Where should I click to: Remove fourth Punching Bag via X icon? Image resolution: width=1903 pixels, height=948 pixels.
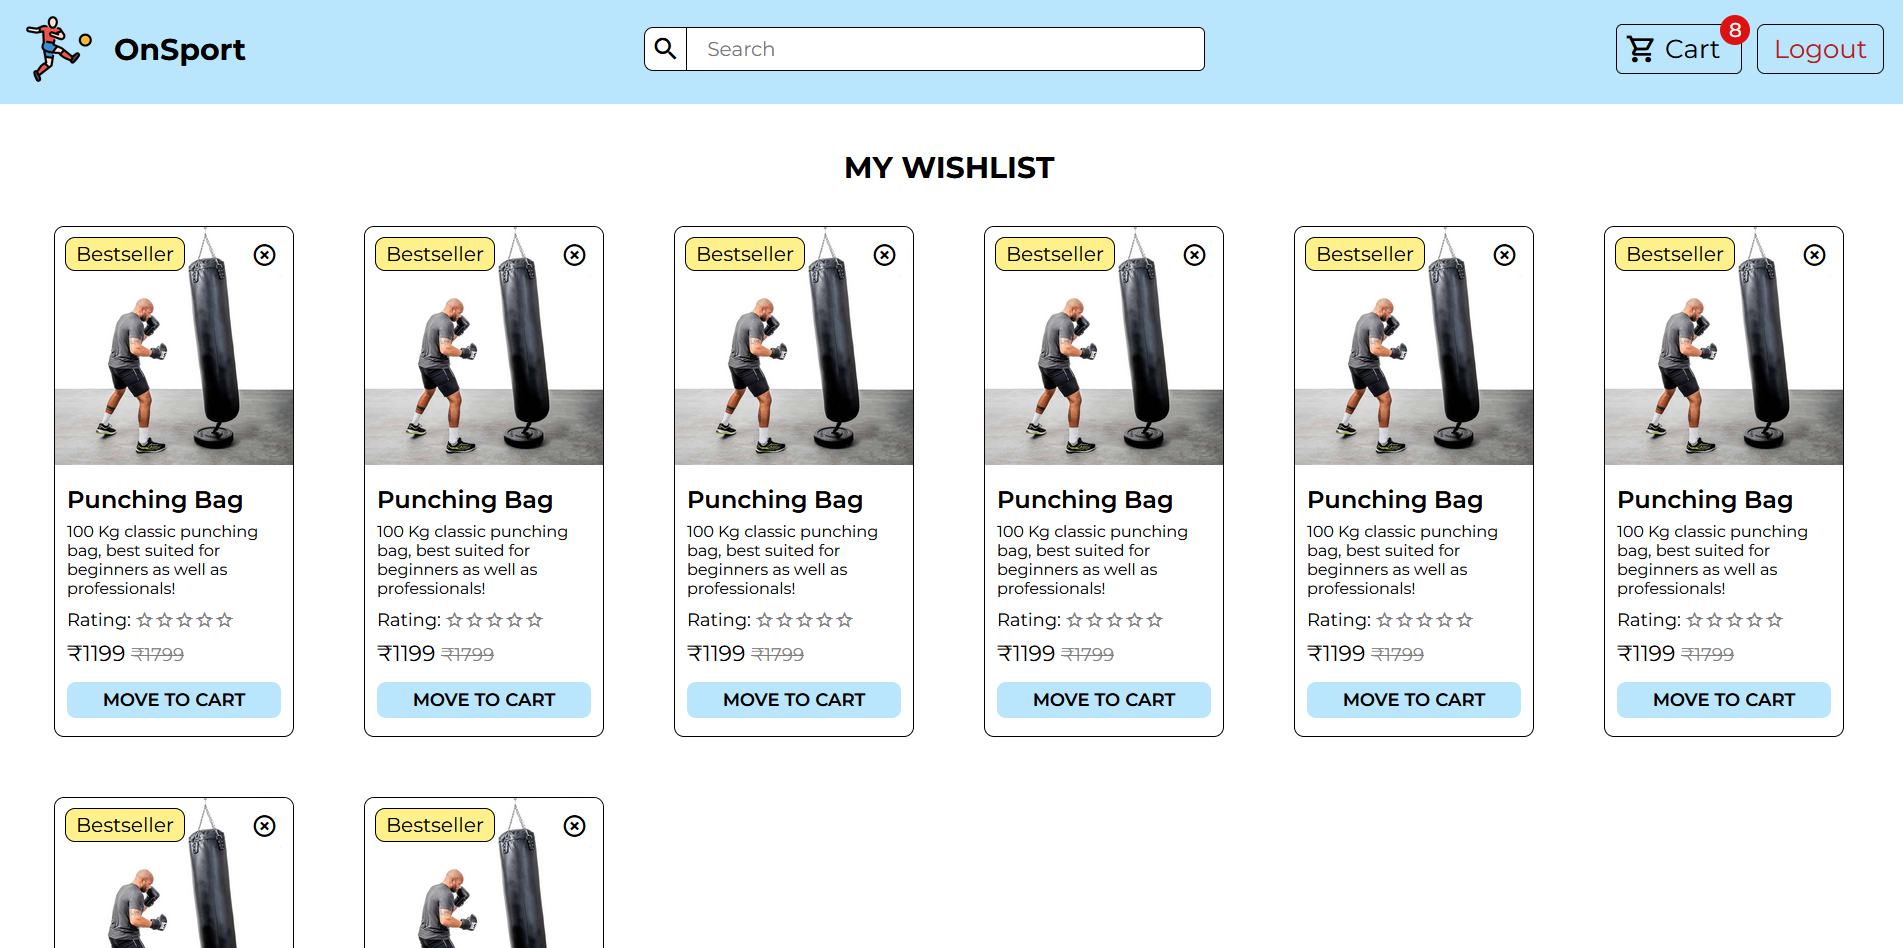coord(1194,255)
